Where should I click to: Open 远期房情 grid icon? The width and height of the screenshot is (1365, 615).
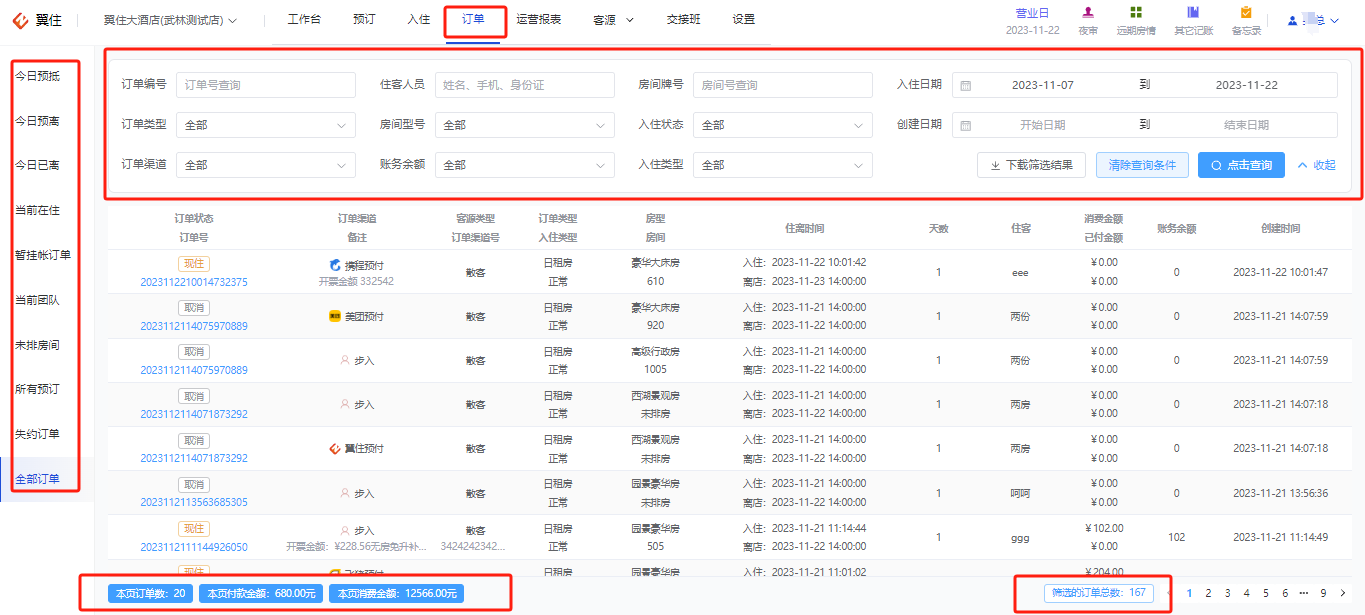click(1136, 12)
